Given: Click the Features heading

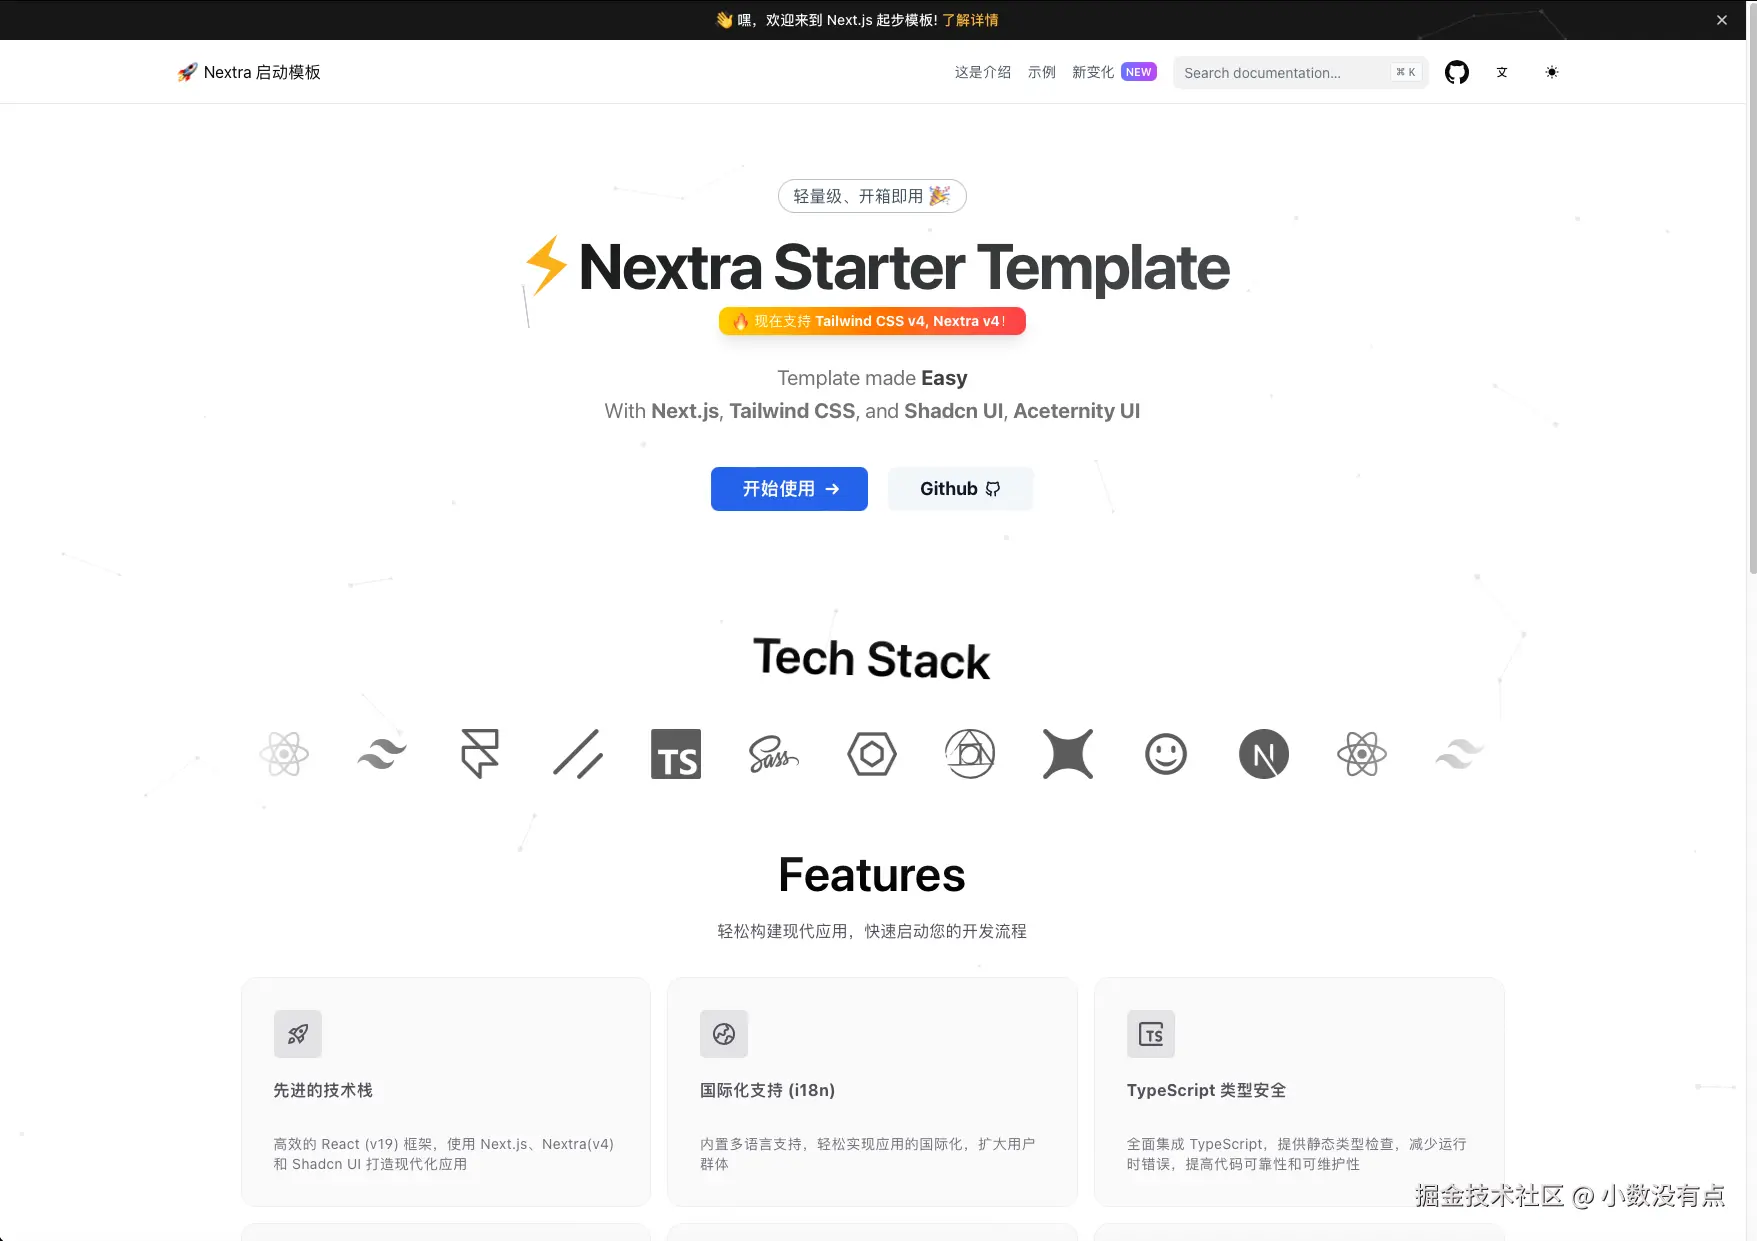Looking at the screenshot, I should tap(872, 875).
